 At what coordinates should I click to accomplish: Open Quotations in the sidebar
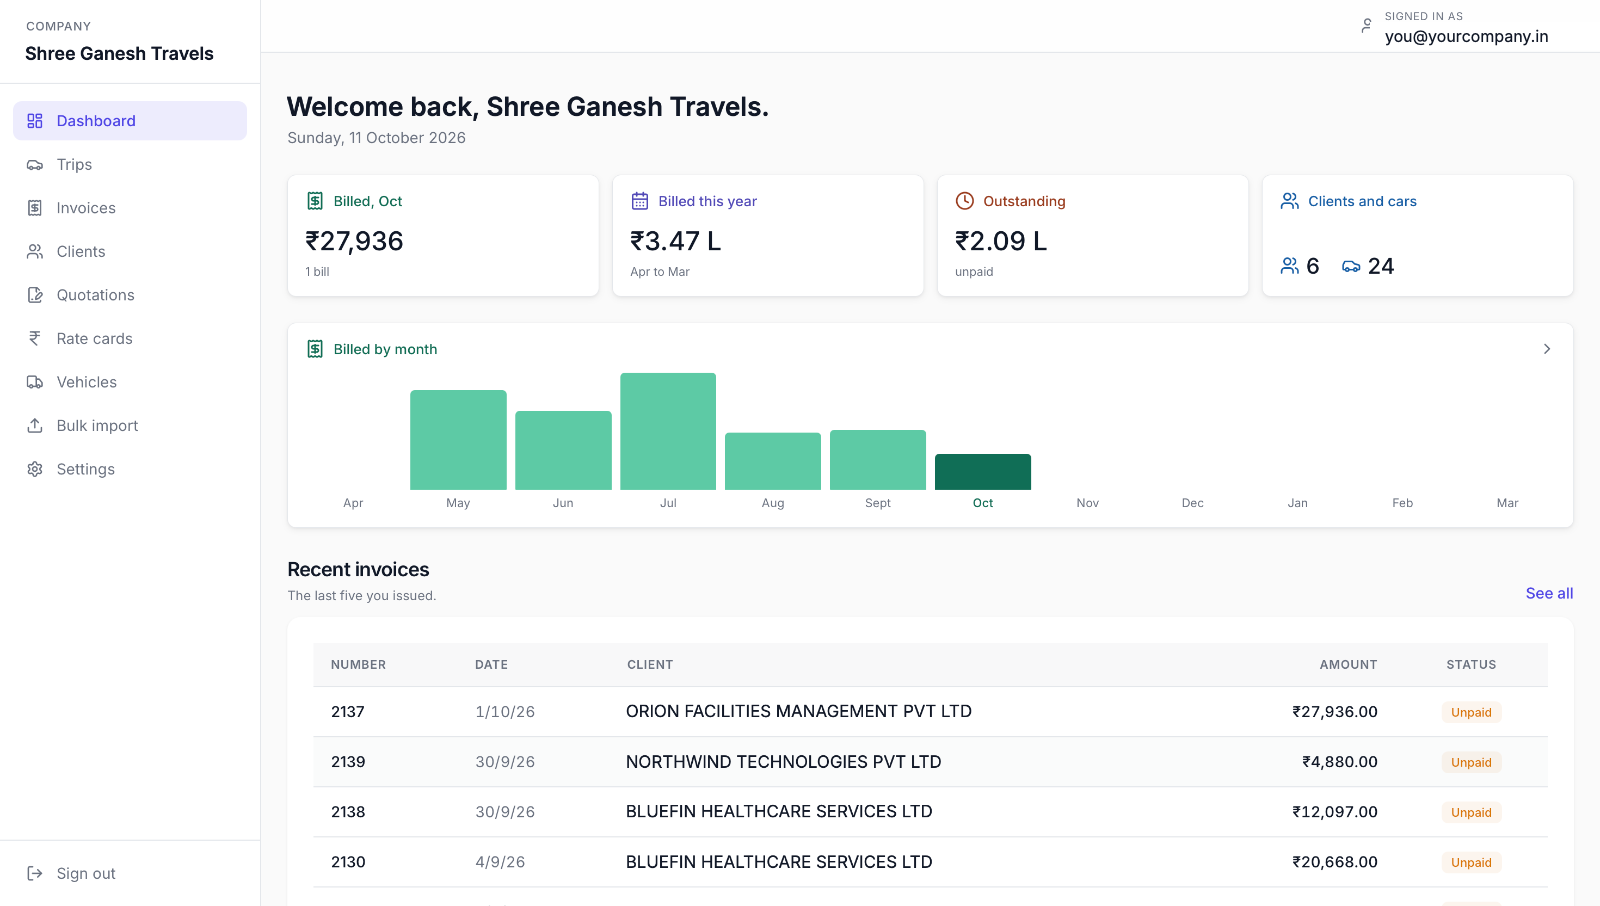130,295
